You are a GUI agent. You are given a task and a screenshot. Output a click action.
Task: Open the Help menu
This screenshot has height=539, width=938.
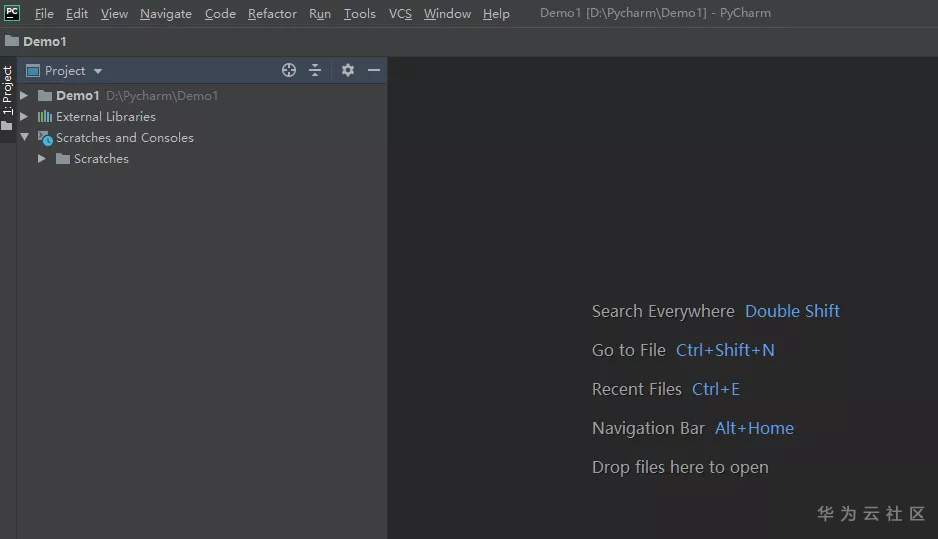point(496,13)
